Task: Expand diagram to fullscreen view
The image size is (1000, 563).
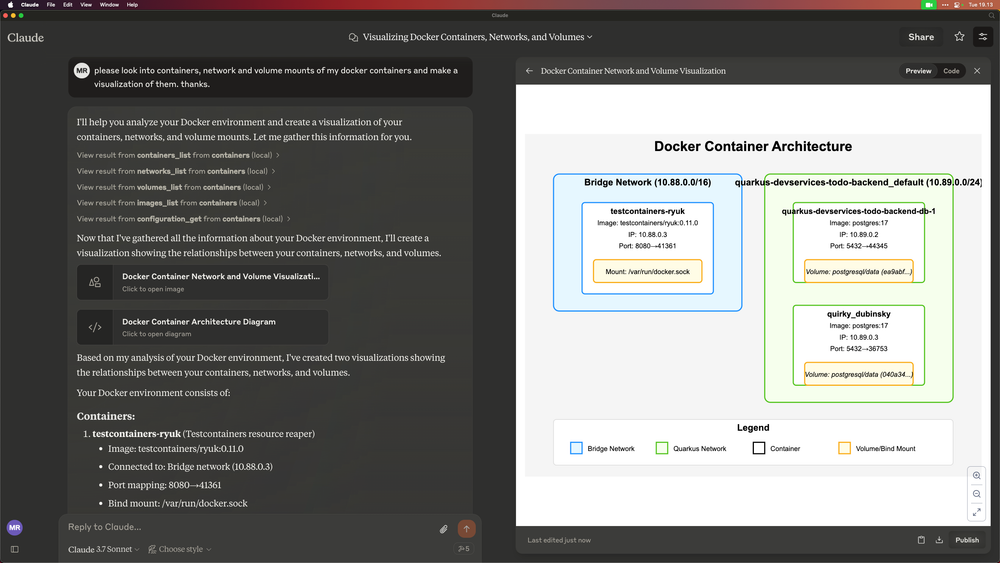Action: coord(977,512)
